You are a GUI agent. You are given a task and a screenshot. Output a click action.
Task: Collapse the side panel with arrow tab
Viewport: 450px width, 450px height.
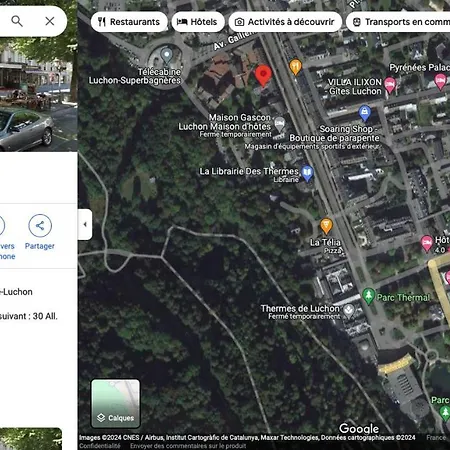pyautogui.click(x=85, y=224)
